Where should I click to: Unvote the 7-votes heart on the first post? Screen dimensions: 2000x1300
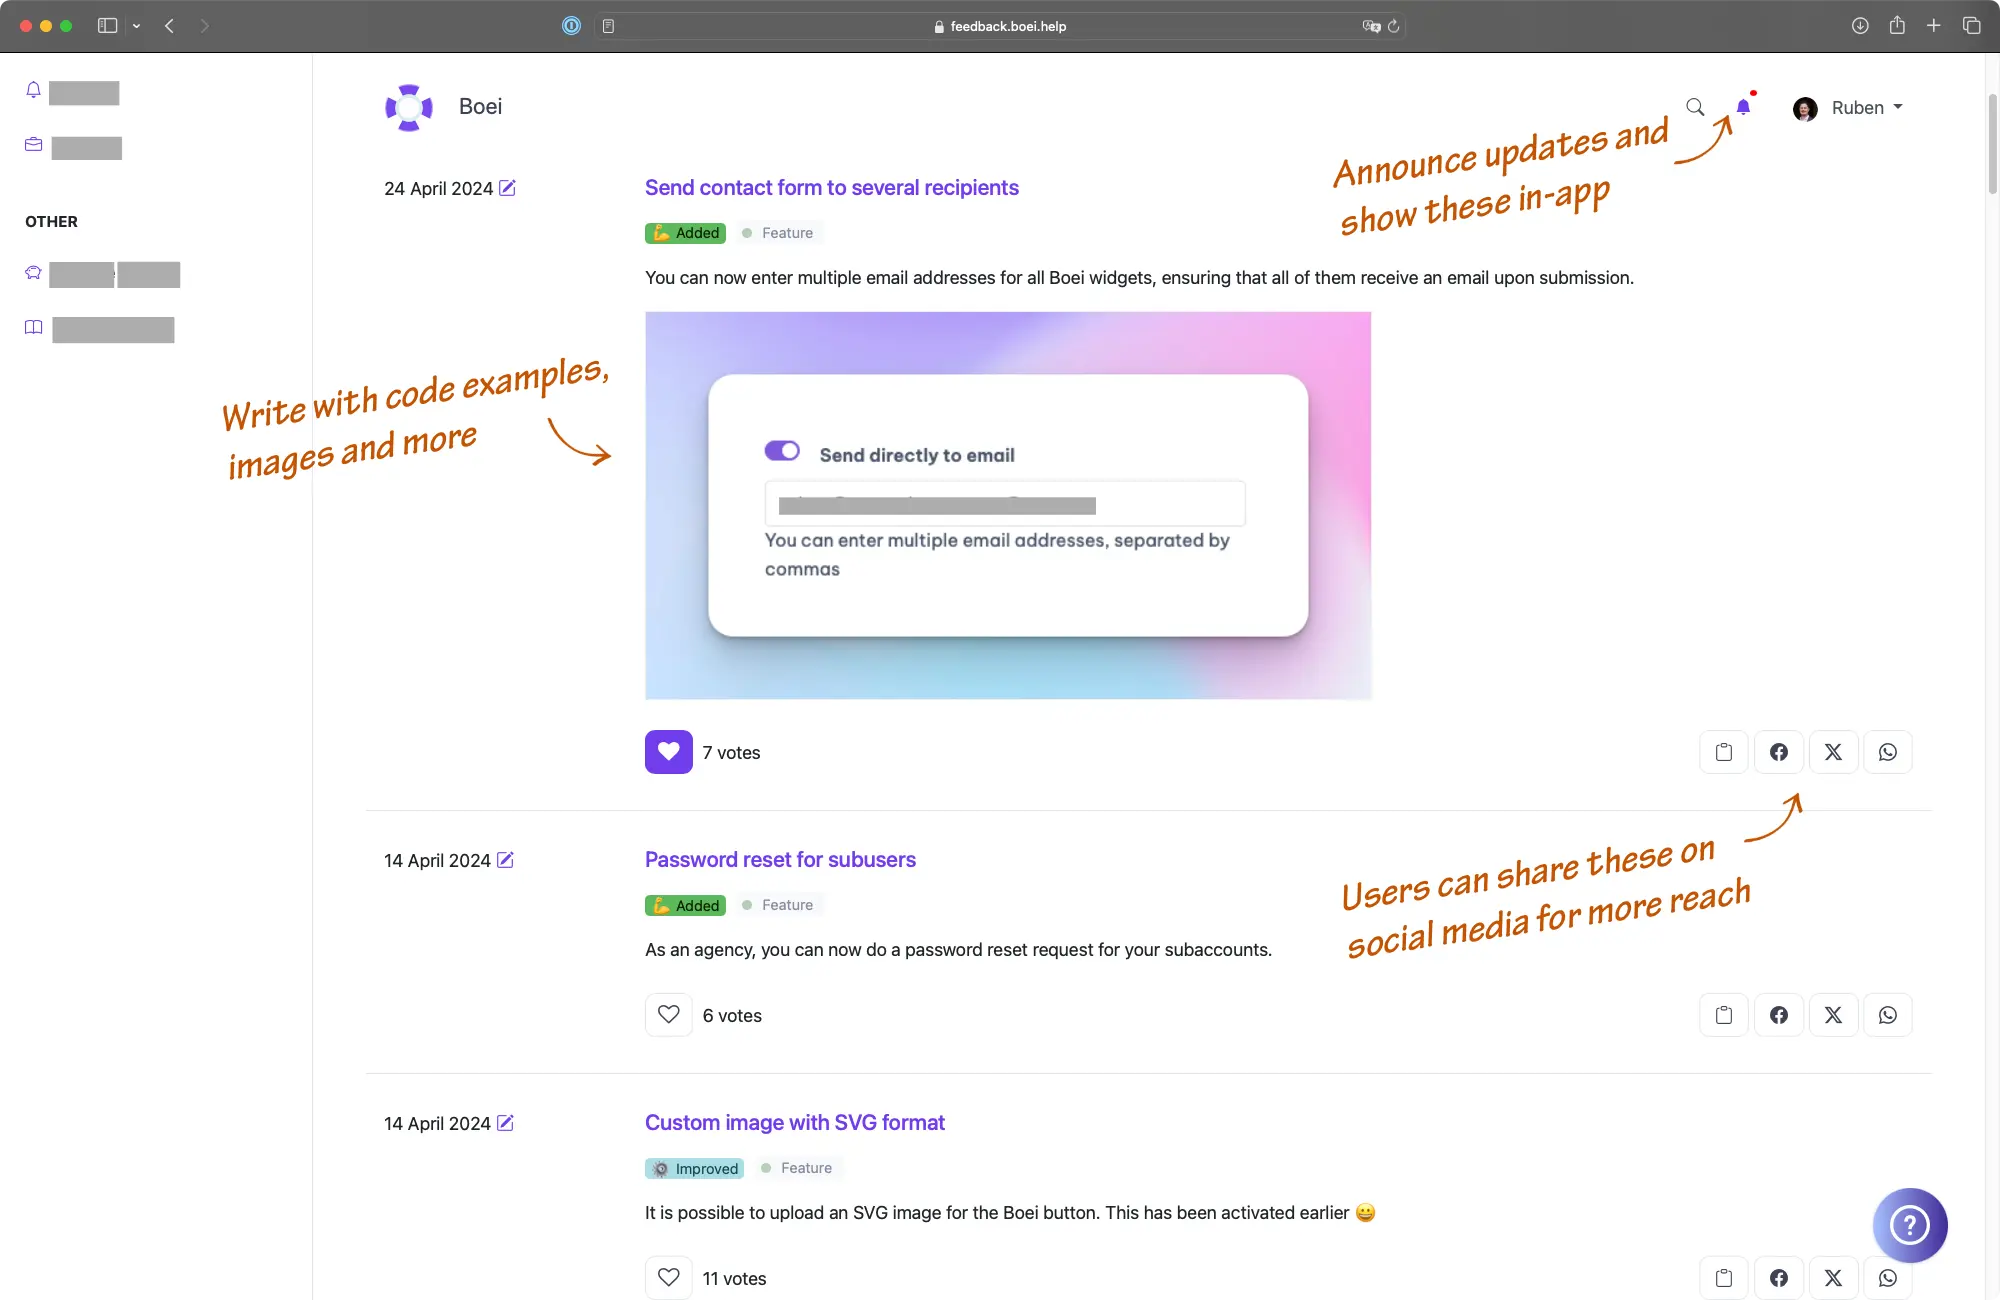point(668,751)
